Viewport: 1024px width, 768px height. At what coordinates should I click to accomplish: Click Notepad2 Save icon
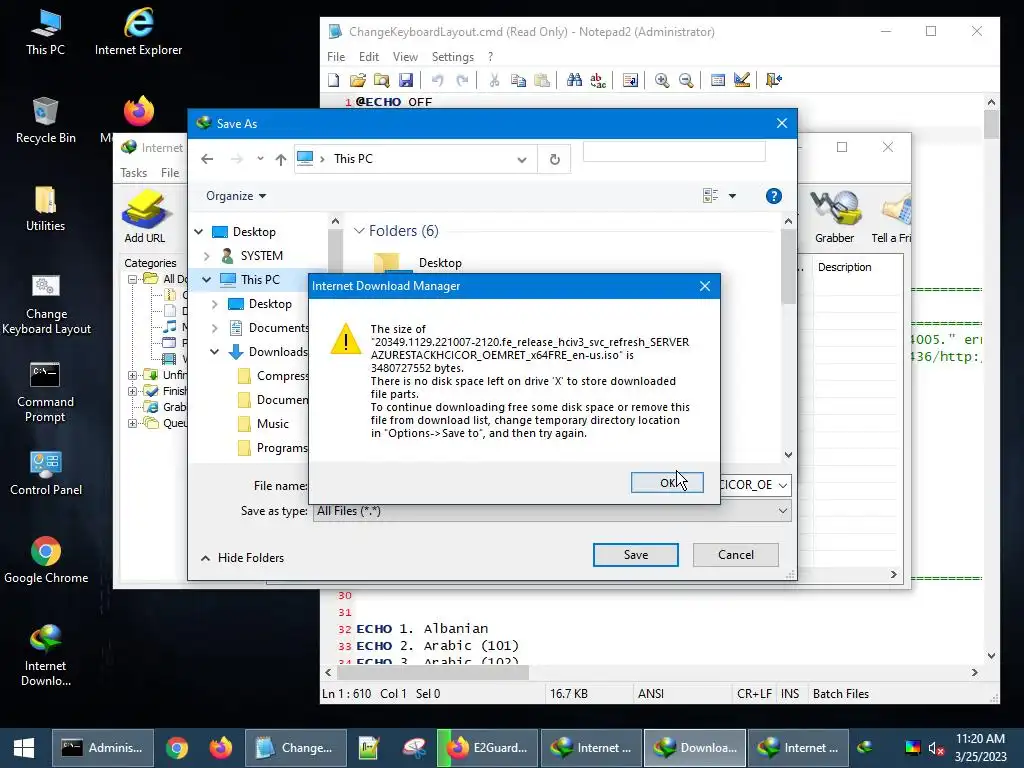(406, 80)
